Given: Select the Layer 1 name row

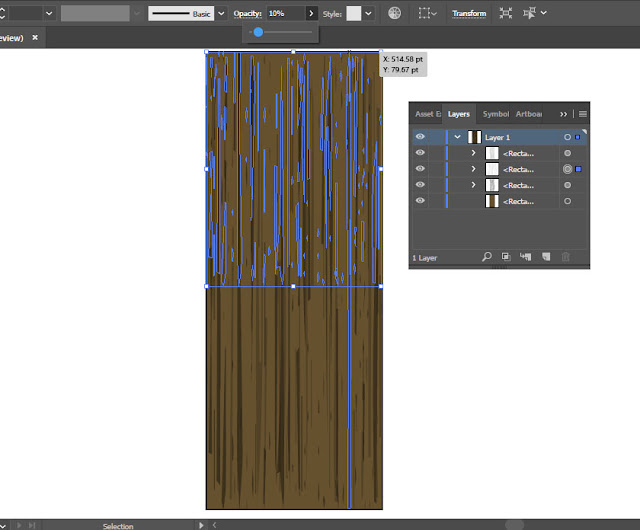Looking at the screenshot, I should (x=497, y=138).
